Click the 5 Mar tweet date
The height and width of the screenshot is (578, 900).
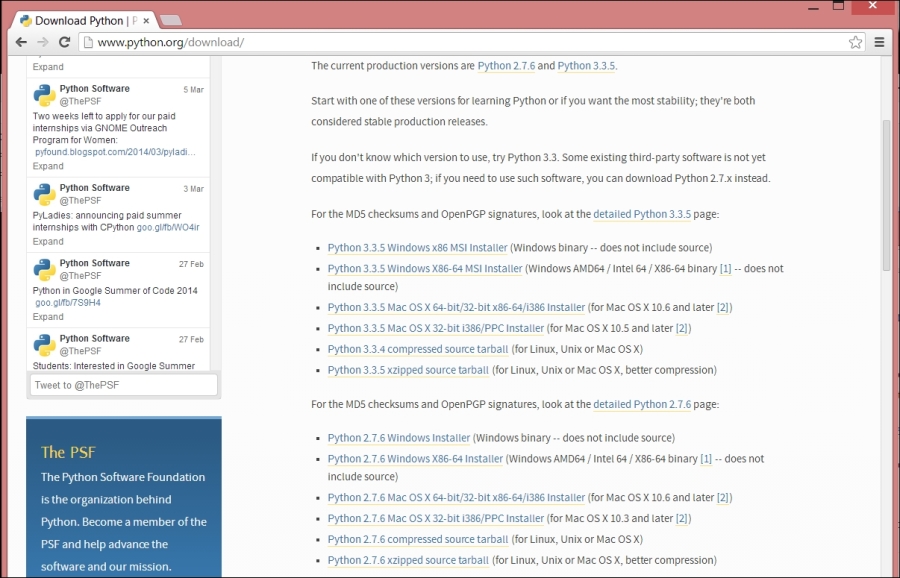193,90
